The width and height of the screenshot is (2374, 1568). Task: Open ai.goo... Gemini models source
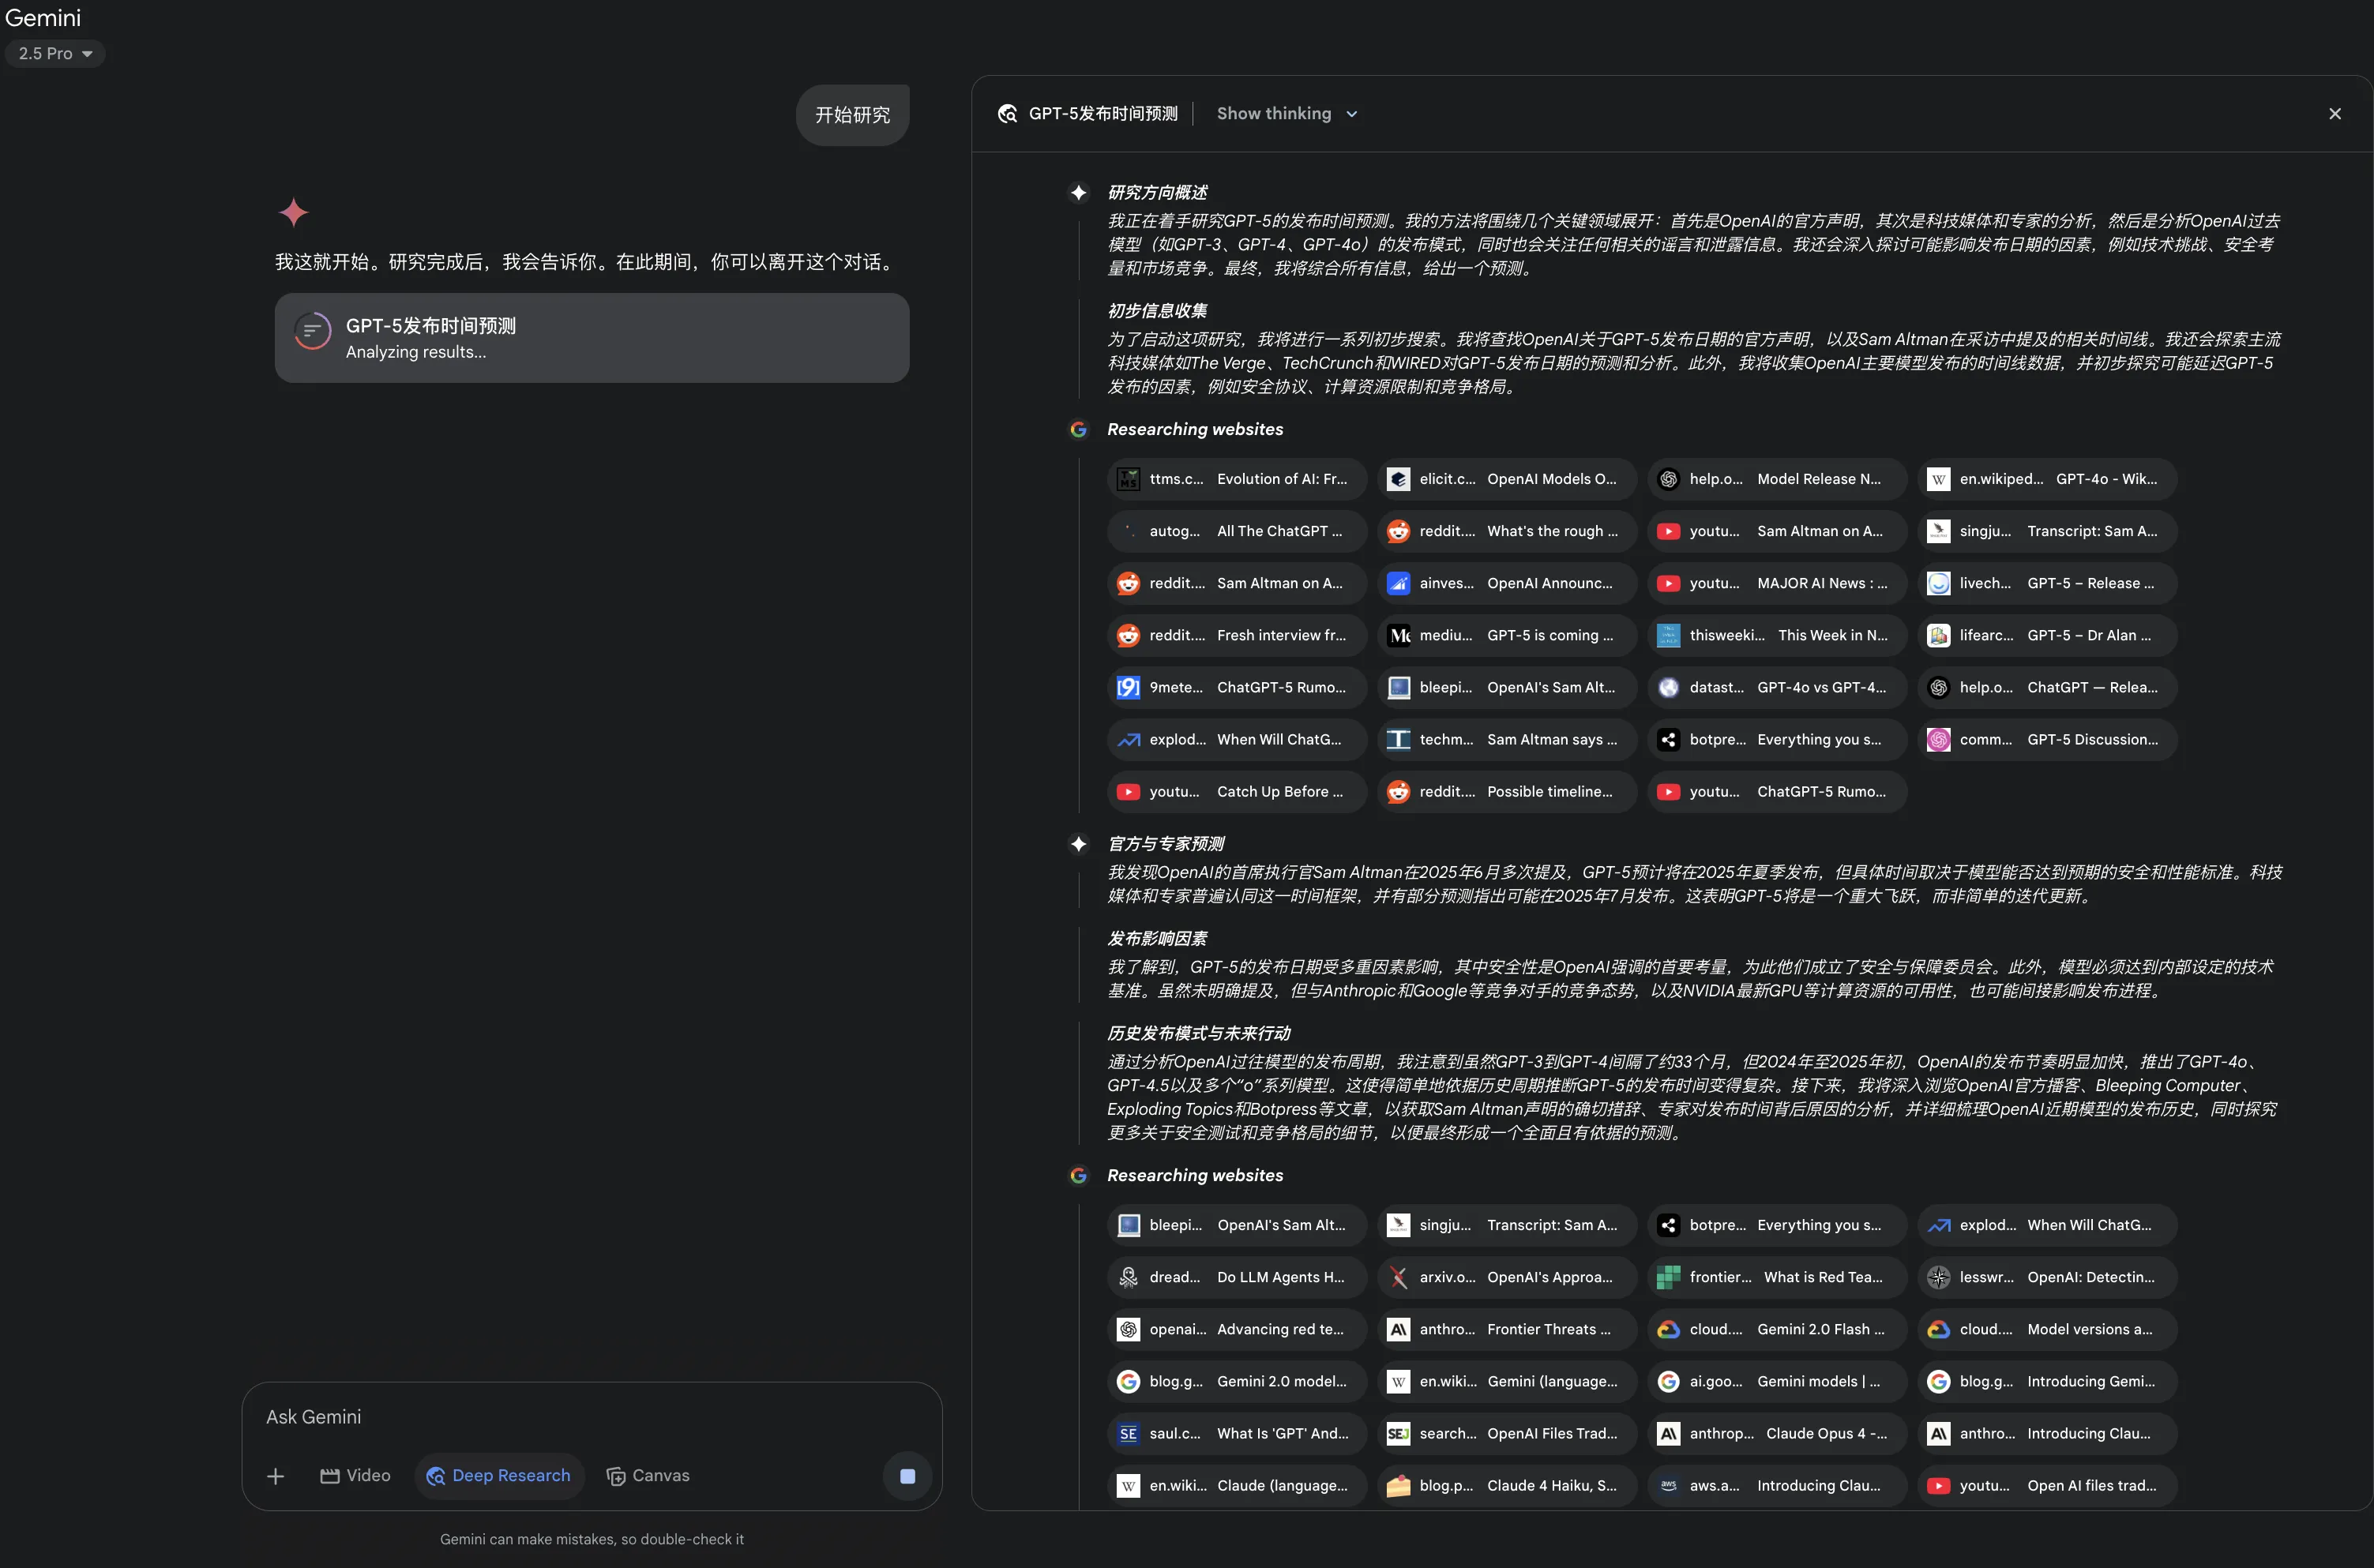point(1777,1381)
